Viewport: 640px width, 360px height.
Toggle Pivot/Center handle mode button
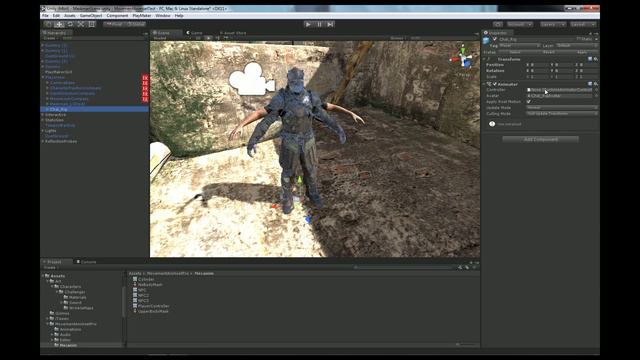tap(114, 24)
